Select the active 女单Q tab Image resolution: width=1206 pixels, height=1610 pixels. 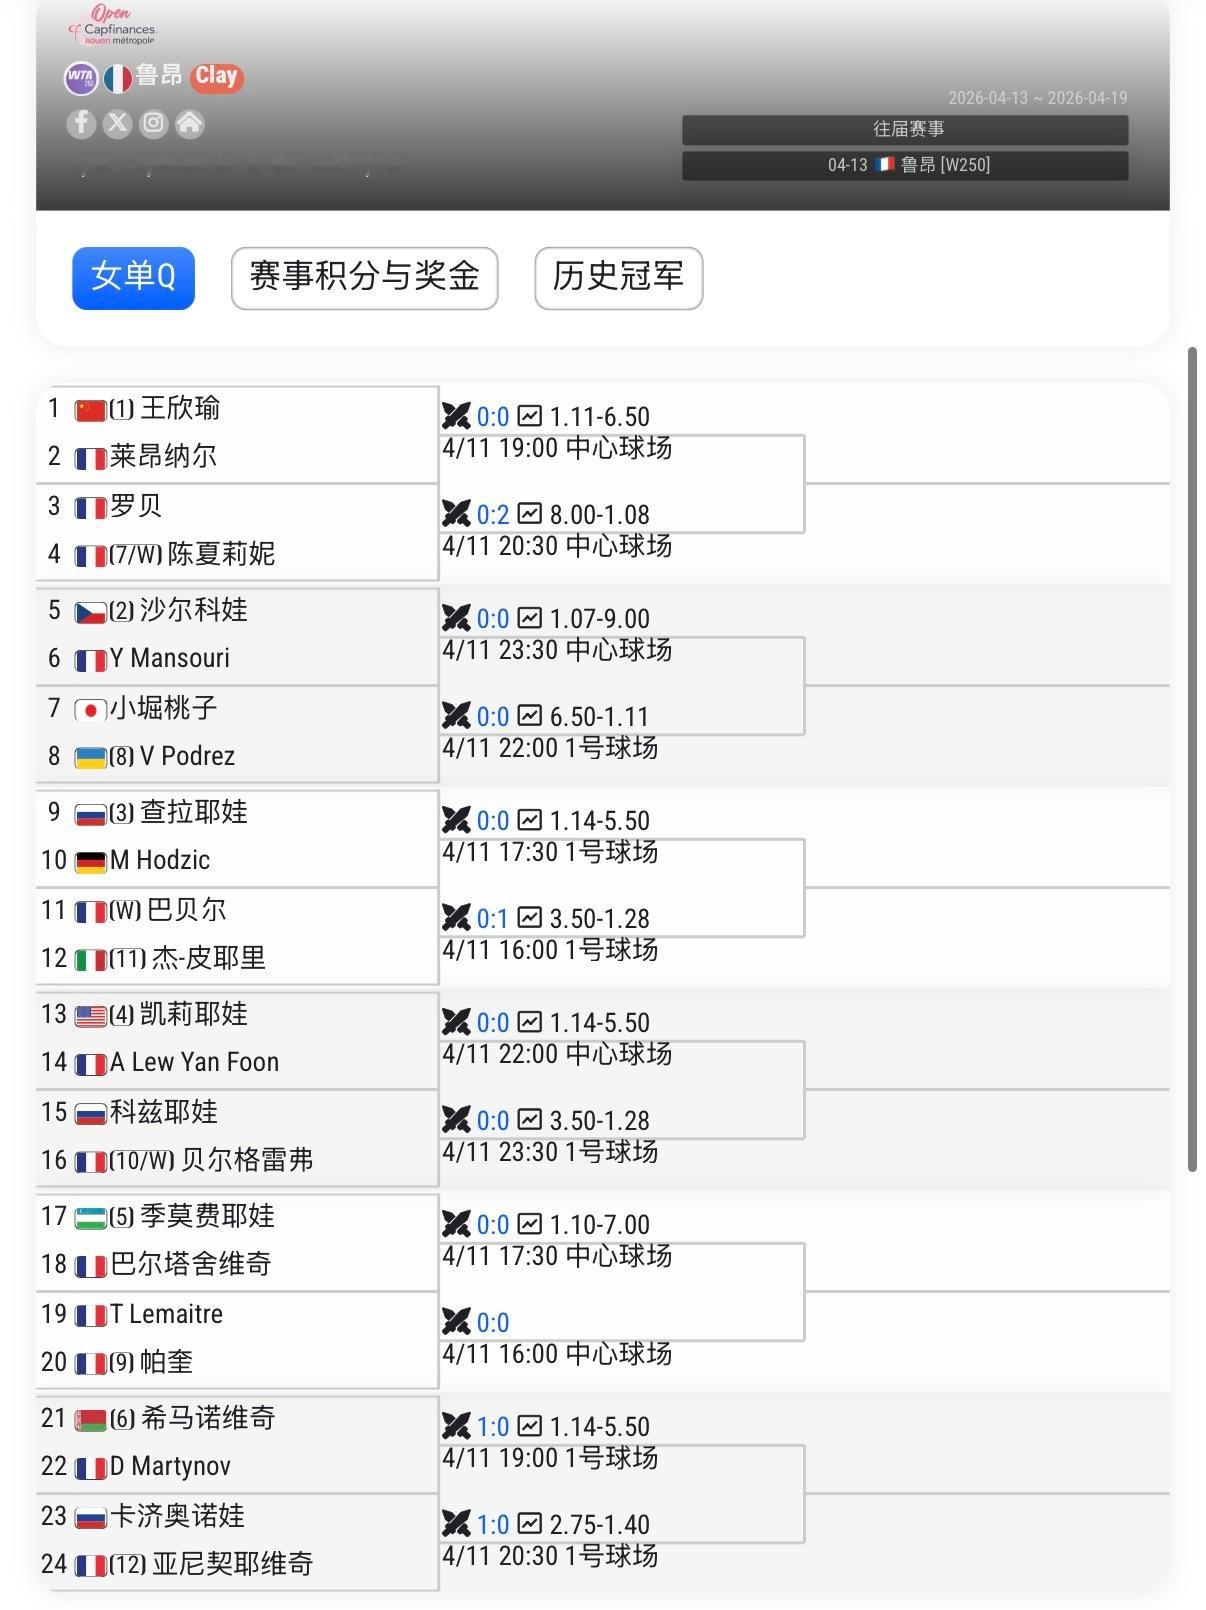coord(133,279)
